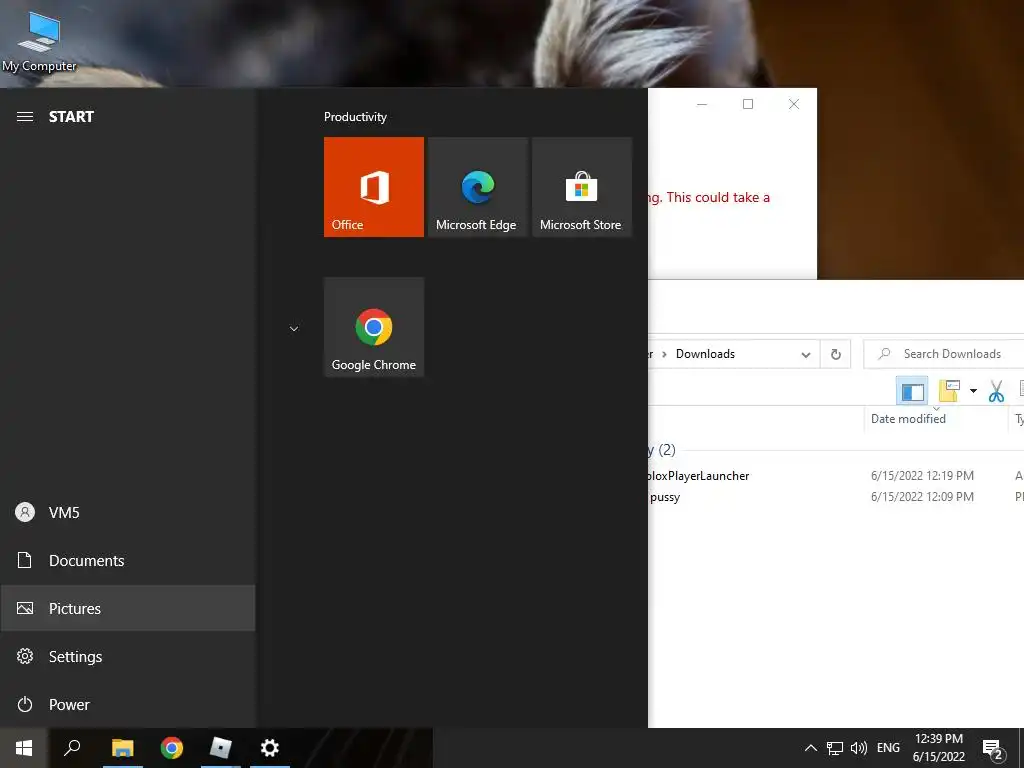Image resolution: width=1024 pixels, height=768 pixels.
Task: Open Documents from Start sidebar
Action: click(127, 560)
